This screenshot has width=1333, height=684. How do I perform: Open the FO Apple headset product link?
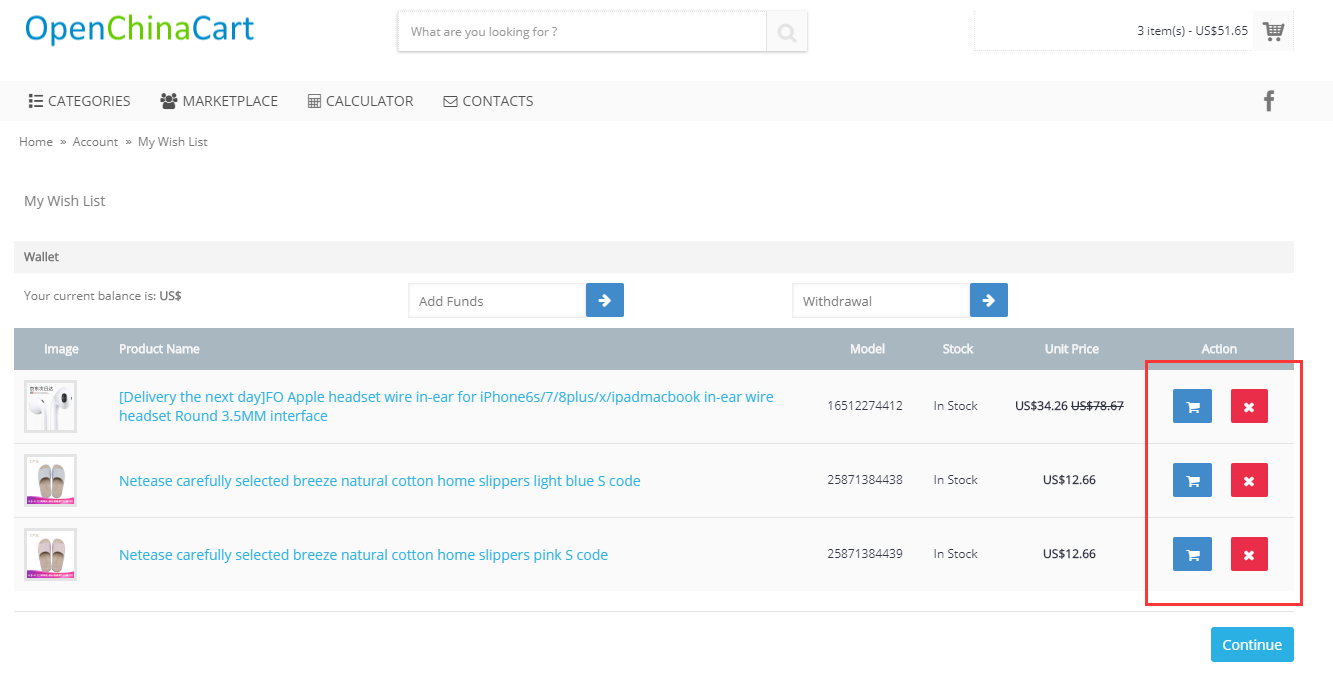[446, 406]
